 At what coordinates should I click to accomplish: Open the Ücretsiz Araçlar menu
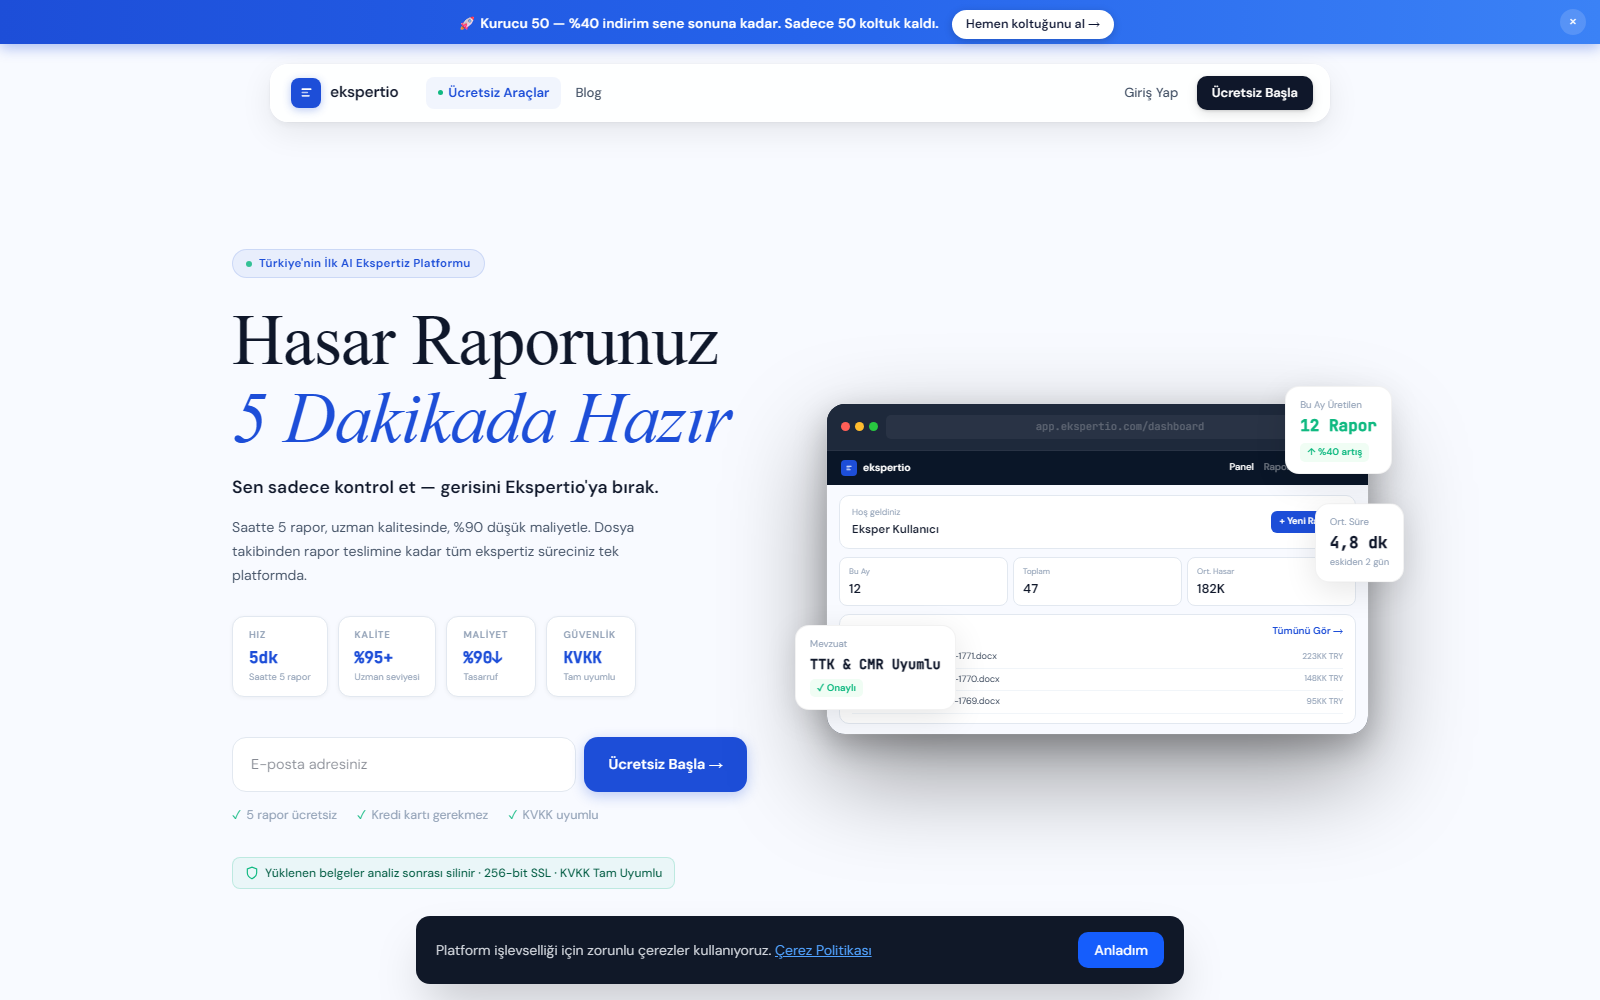[x=493, y=93]
